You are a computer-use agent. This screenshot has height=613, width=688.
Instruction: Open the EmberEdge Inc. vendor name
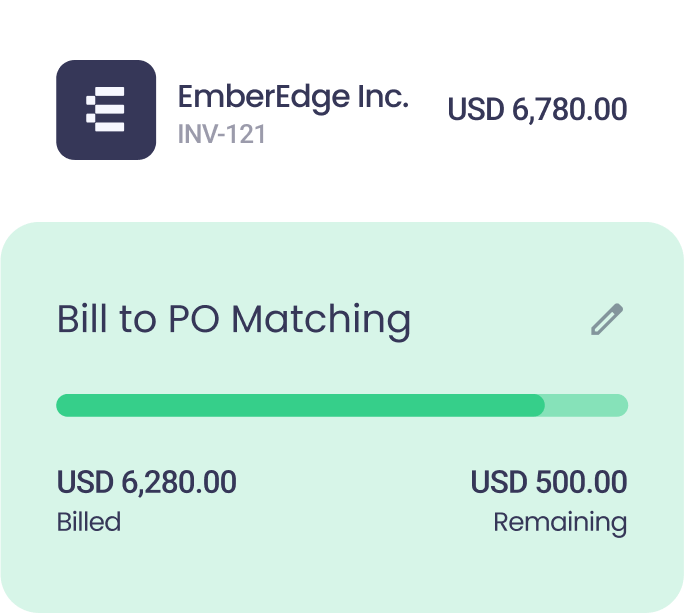pos(293,97)
